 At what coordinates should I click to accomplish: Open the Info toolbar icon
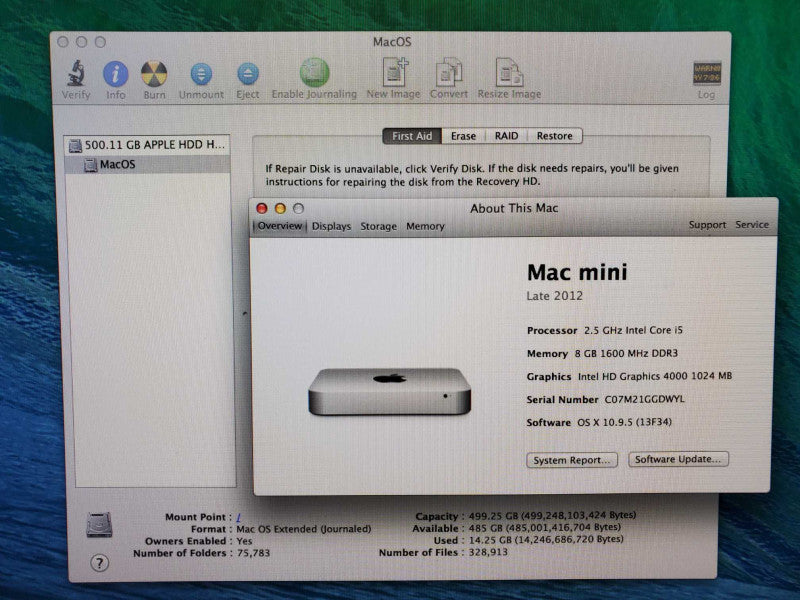[x=116, y=74]
